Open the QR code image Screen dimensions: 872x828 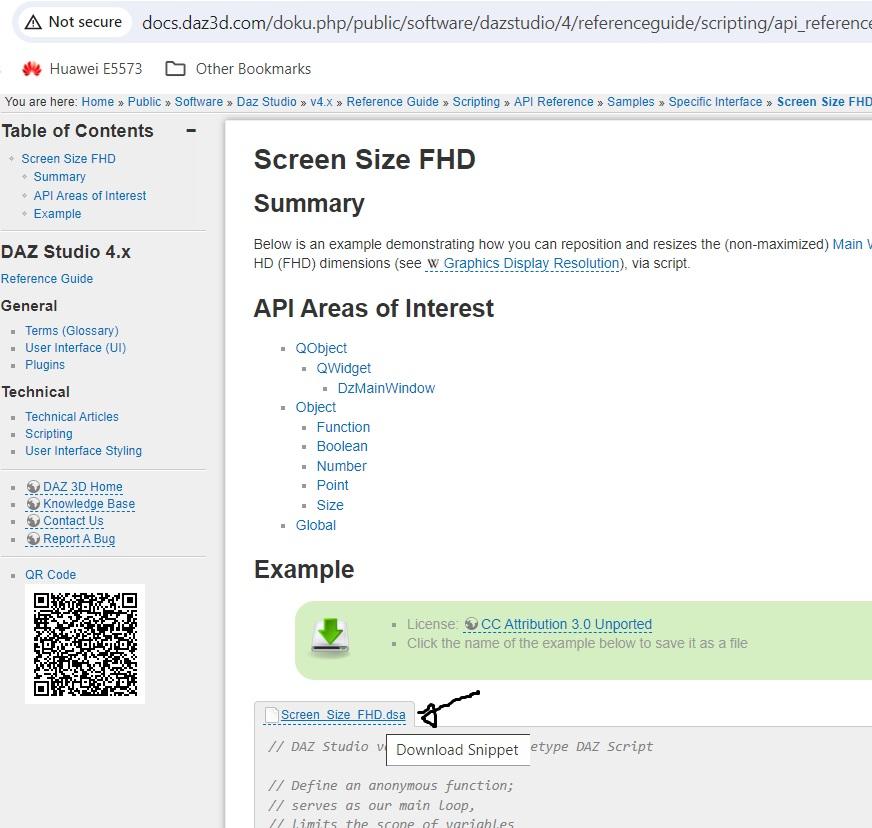(85, 644)
